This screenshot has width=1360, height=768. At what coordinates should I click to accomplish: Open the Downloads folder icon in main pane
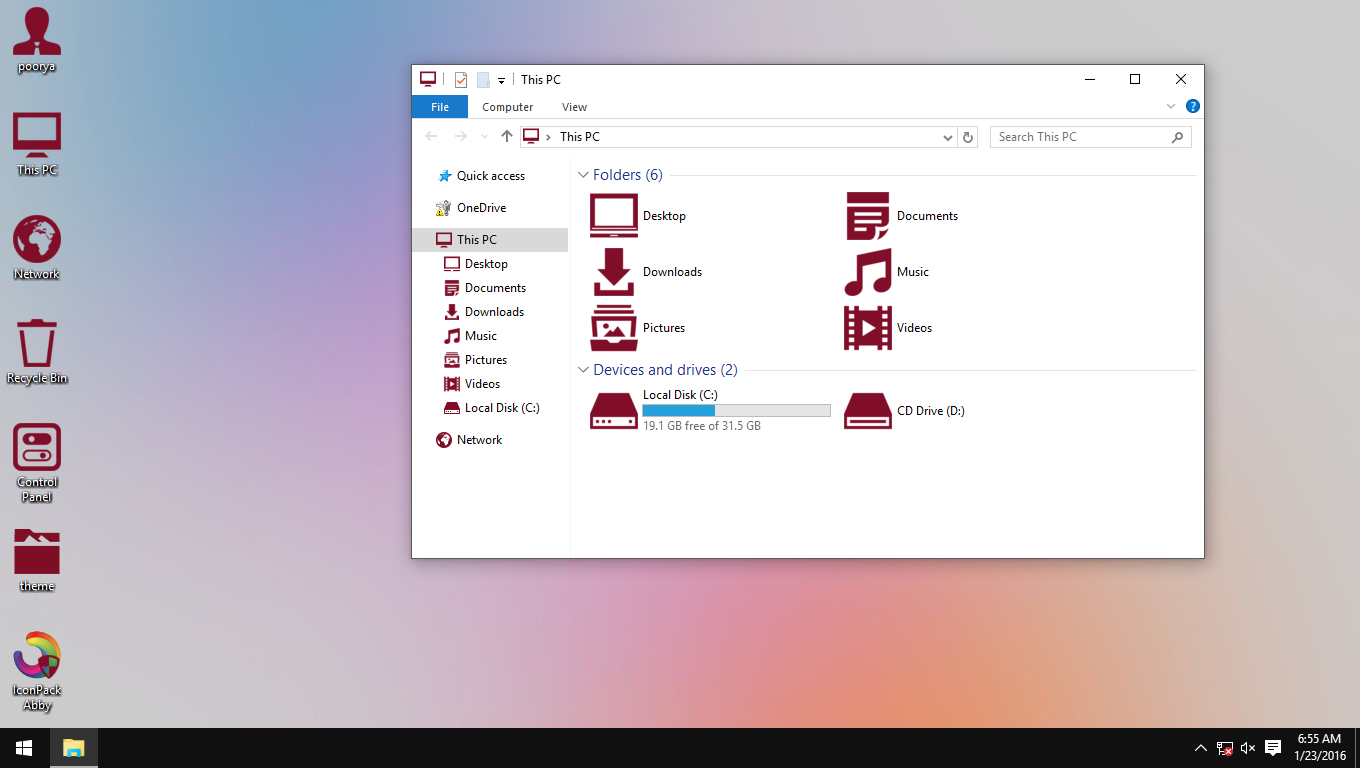pyautogui.click(x=613, y=272)
